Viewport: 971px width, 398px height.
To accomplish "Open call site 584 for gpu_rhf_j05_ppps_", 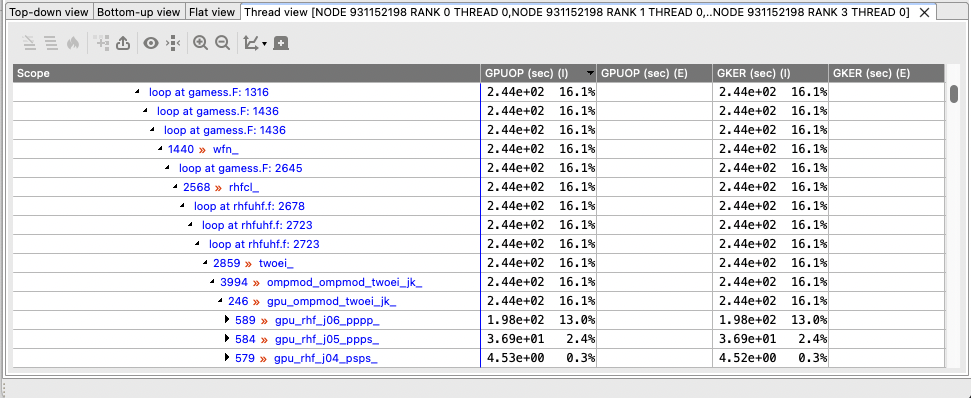I will (x=245, y=339).
